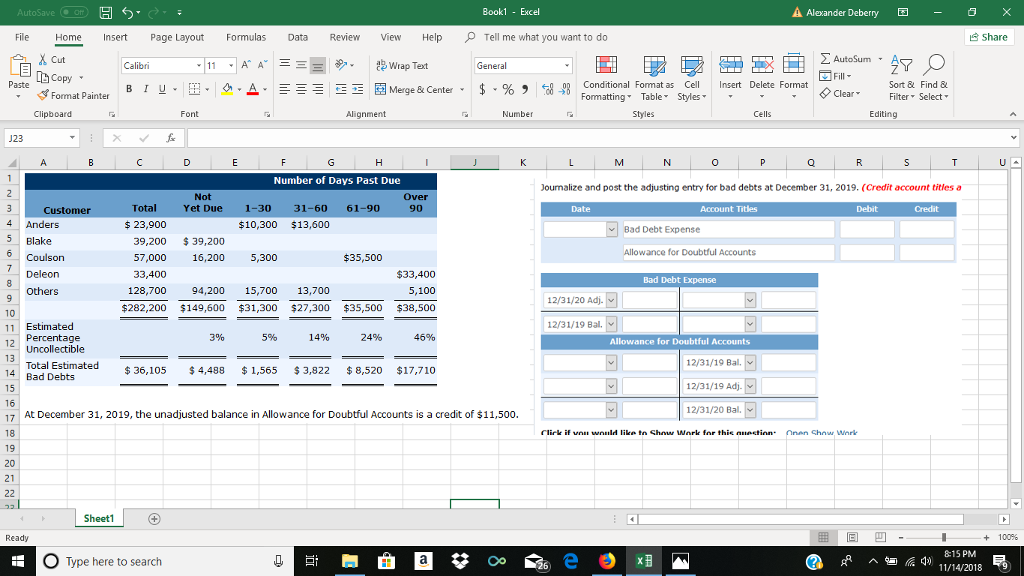Click the Open Show Work link

[821, 431]
